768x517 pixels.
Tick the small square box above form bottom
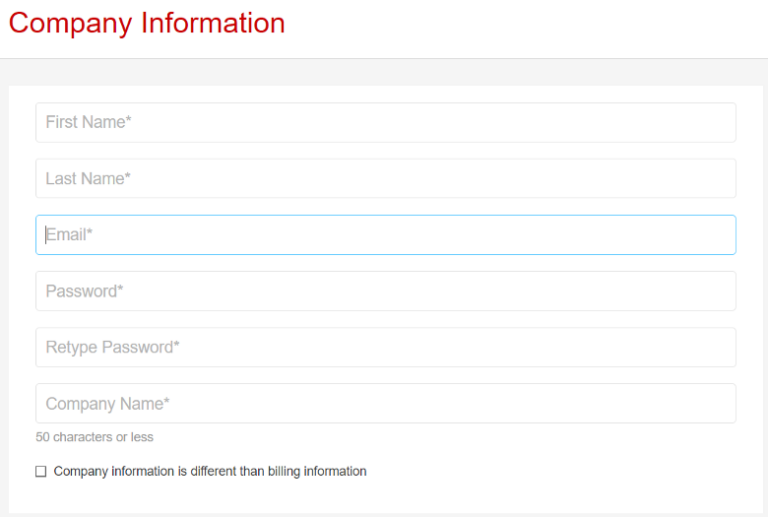click(41, 472)
